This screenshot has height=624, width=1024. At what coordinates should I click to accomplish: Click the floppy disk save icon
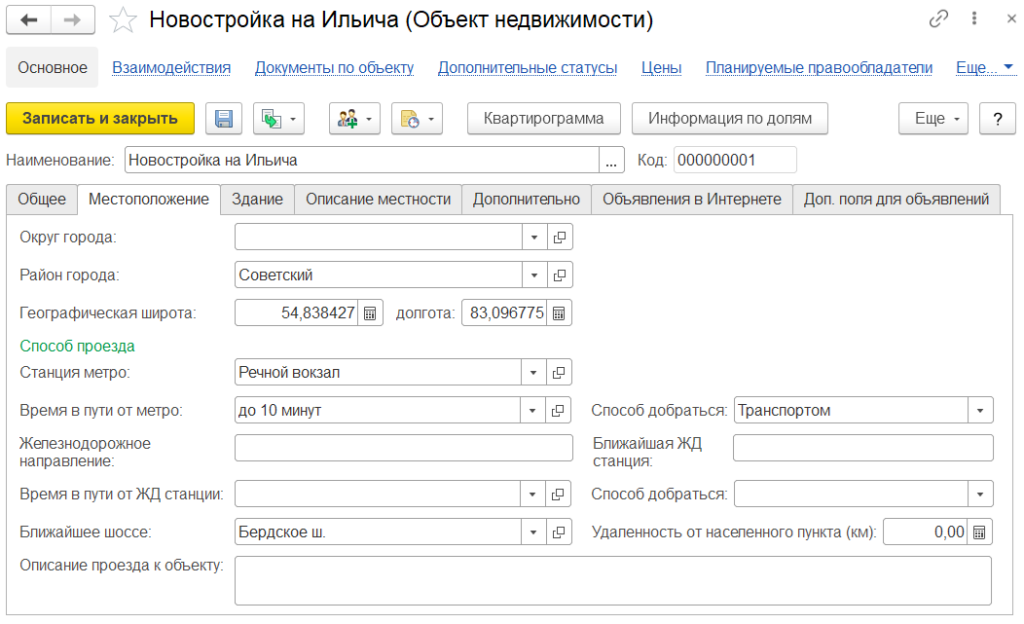point(224,119)
